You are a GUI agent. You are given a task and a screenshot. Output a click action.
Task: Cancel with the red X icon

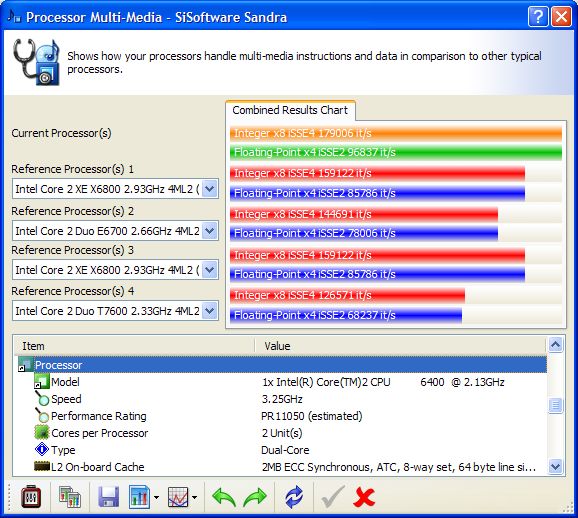coord(364,497)
